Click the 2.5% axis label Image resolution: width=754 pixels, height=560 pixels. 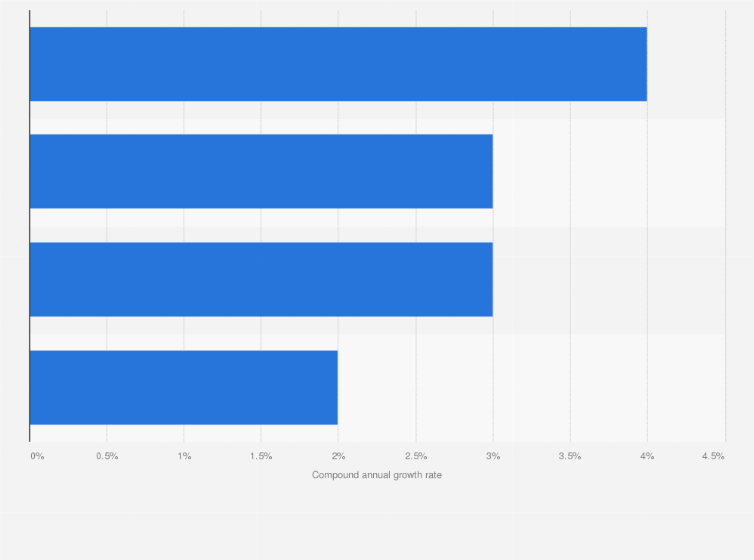415,456
